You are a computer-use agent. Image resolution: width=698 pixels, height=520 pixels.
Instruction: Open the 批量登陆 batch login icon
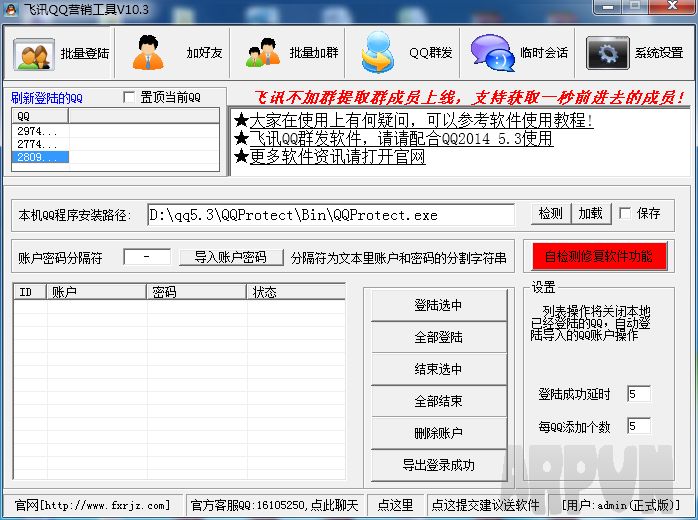[x=34, y=54]
